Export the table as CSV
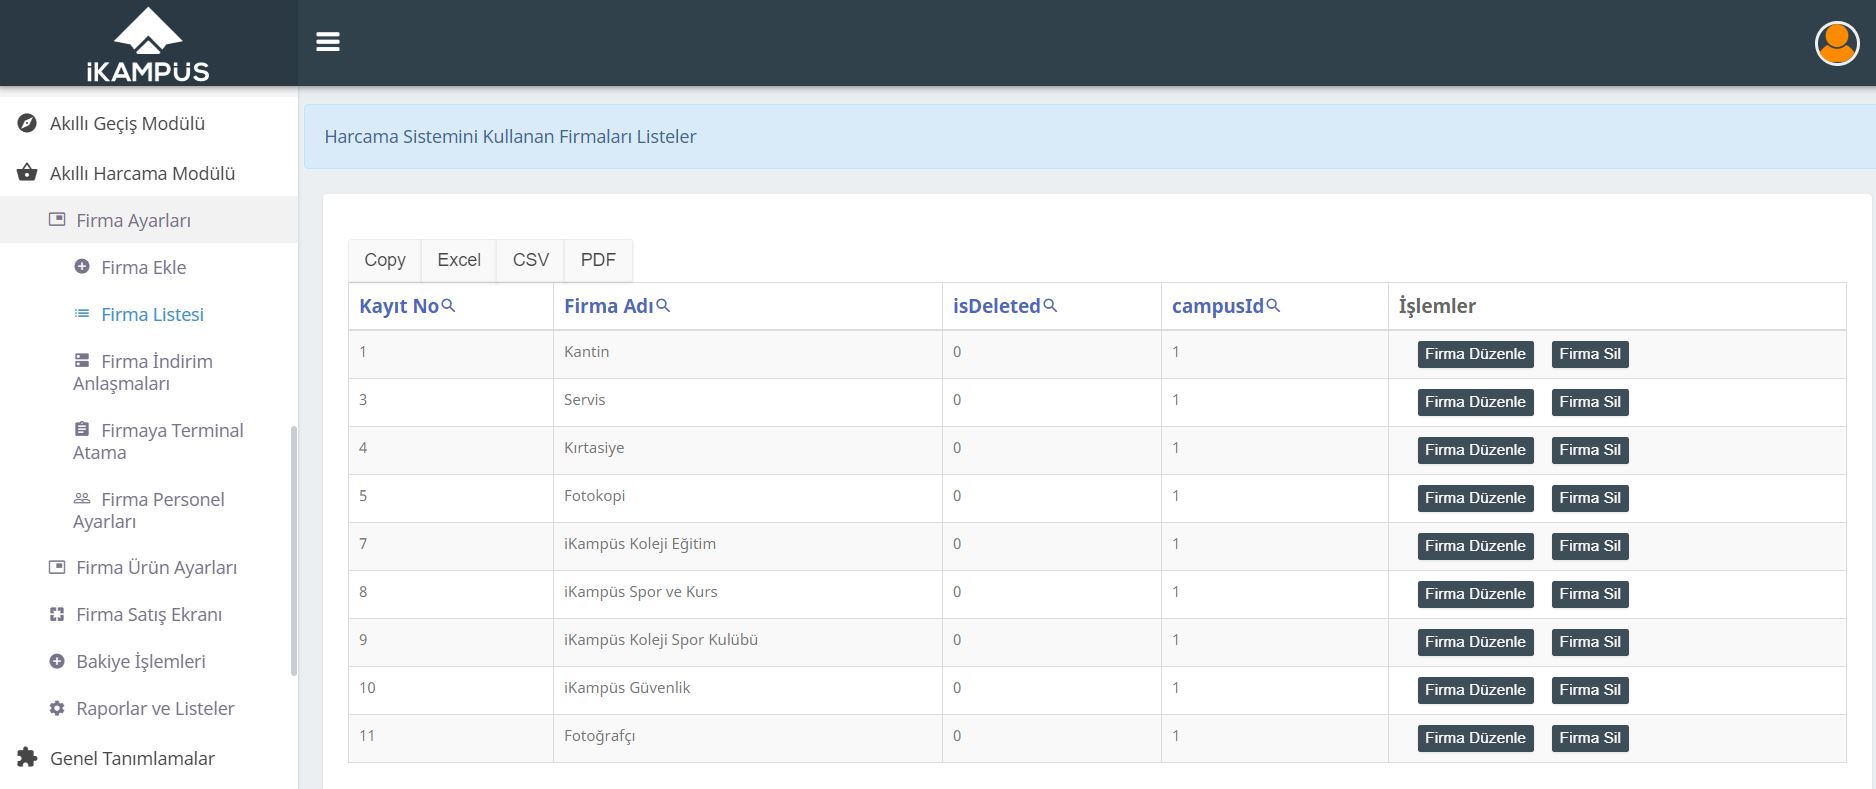This screenshot has height=789, width=1876. point(531,260)
